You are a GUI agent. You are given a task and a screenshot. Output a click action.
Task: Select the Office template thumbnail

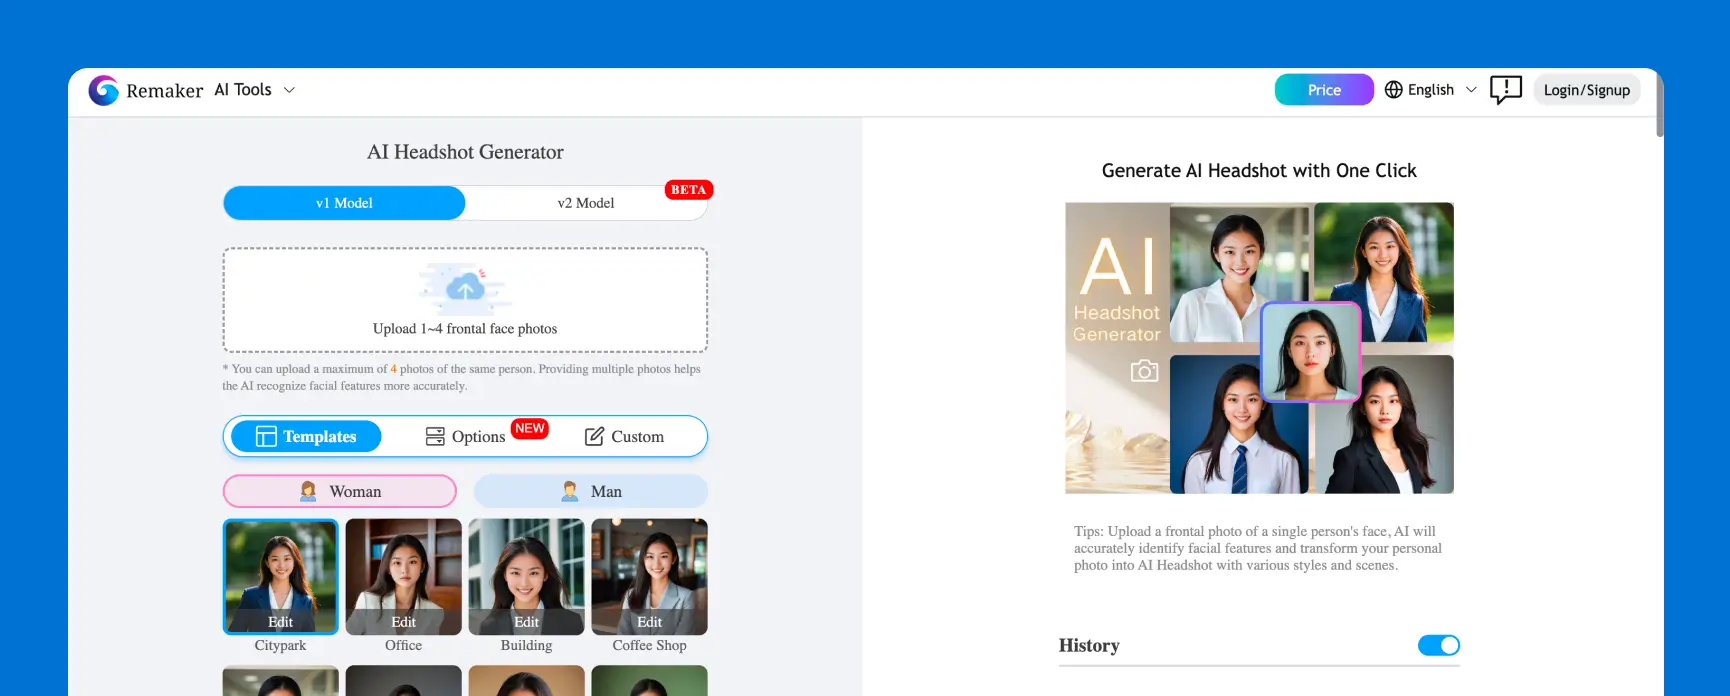(404, 576)
